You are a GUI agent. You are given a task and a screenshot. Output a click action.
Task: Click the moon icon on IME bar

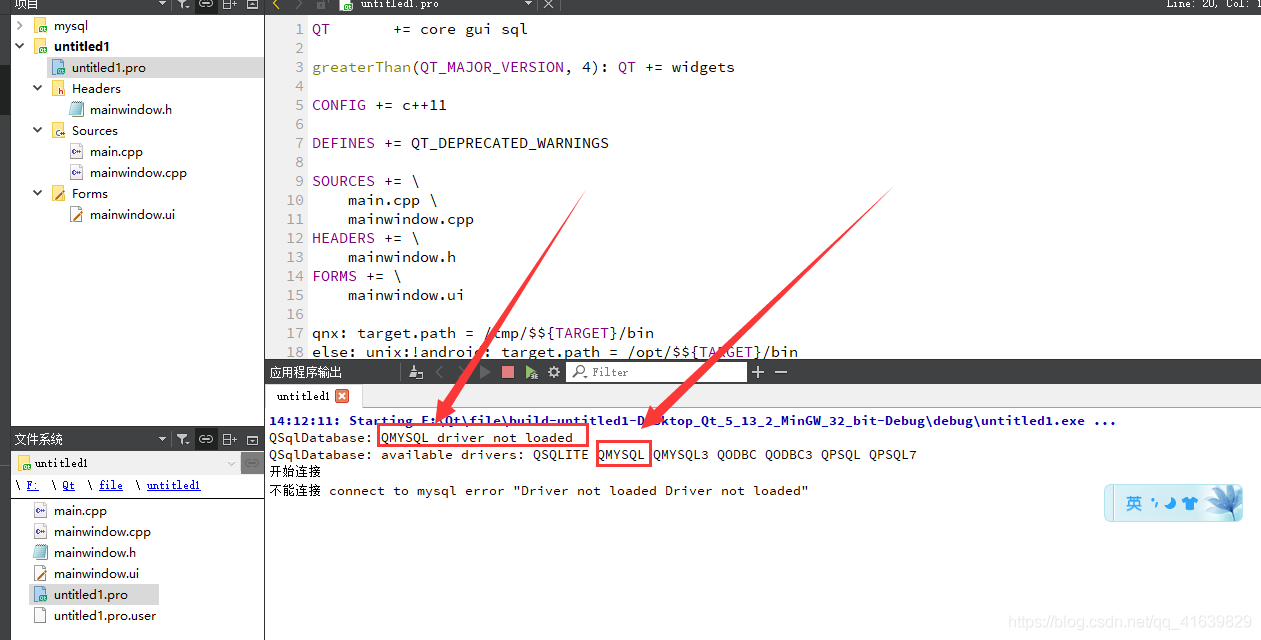[1169, 503]
